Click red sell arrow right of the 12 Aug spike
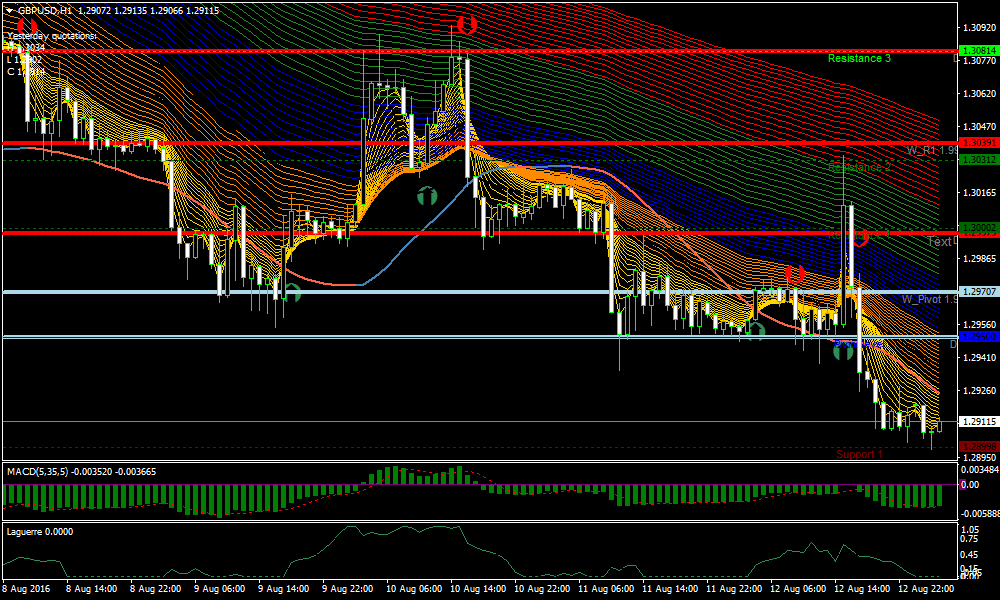 point(858,236)
